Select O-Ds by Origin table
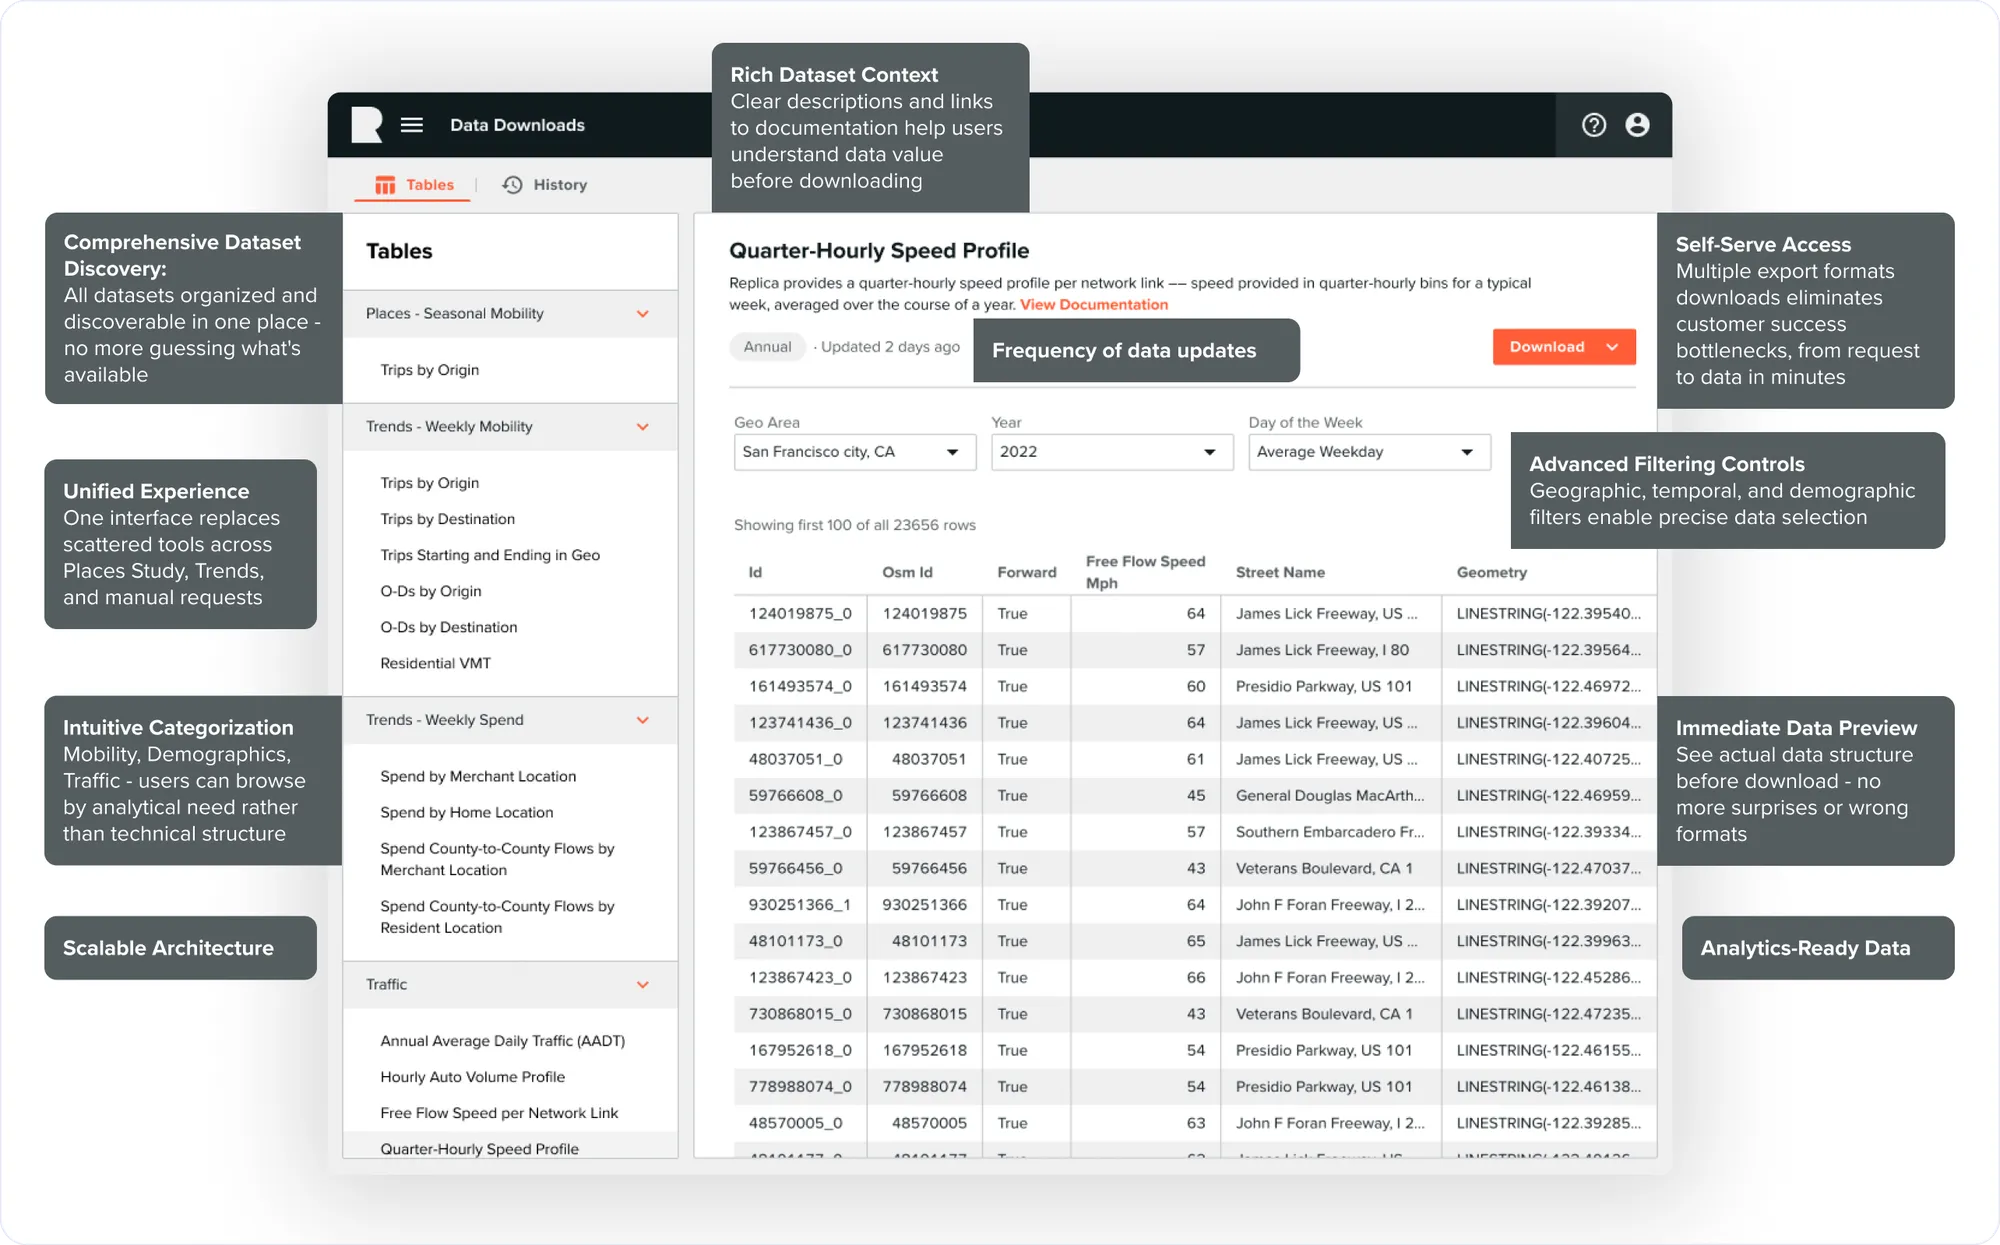This screenshot has height=1245, width=2000. click(431, 591)
